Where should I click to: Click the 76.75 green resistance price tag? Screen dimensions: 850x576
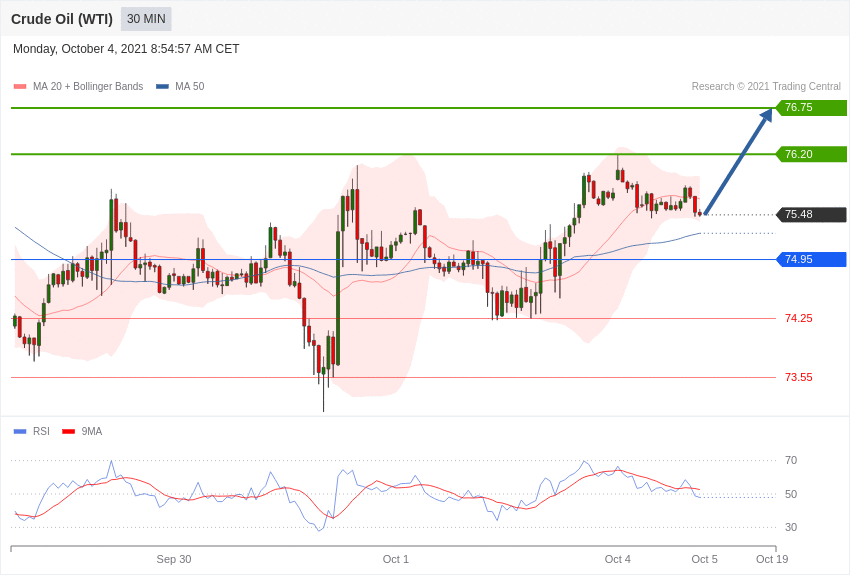point(812,107)
